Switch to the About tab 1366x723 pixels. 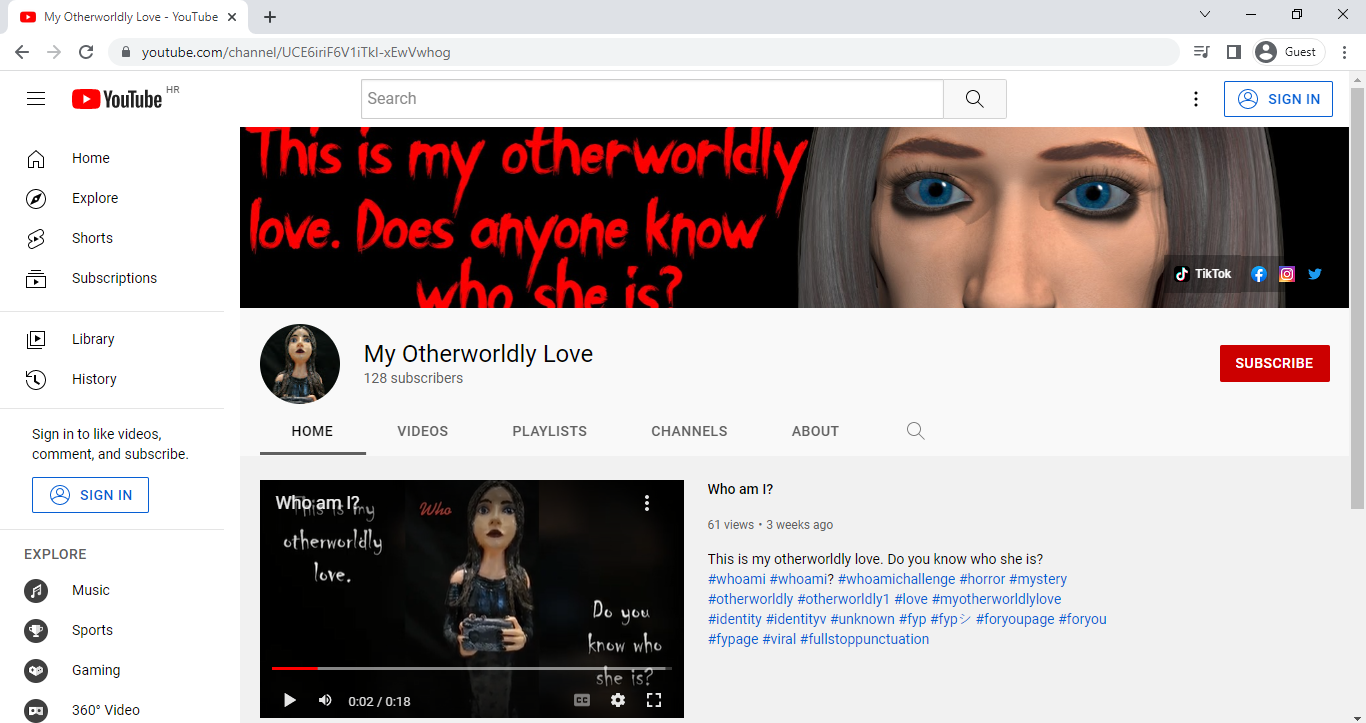click(x=815, y=431)
